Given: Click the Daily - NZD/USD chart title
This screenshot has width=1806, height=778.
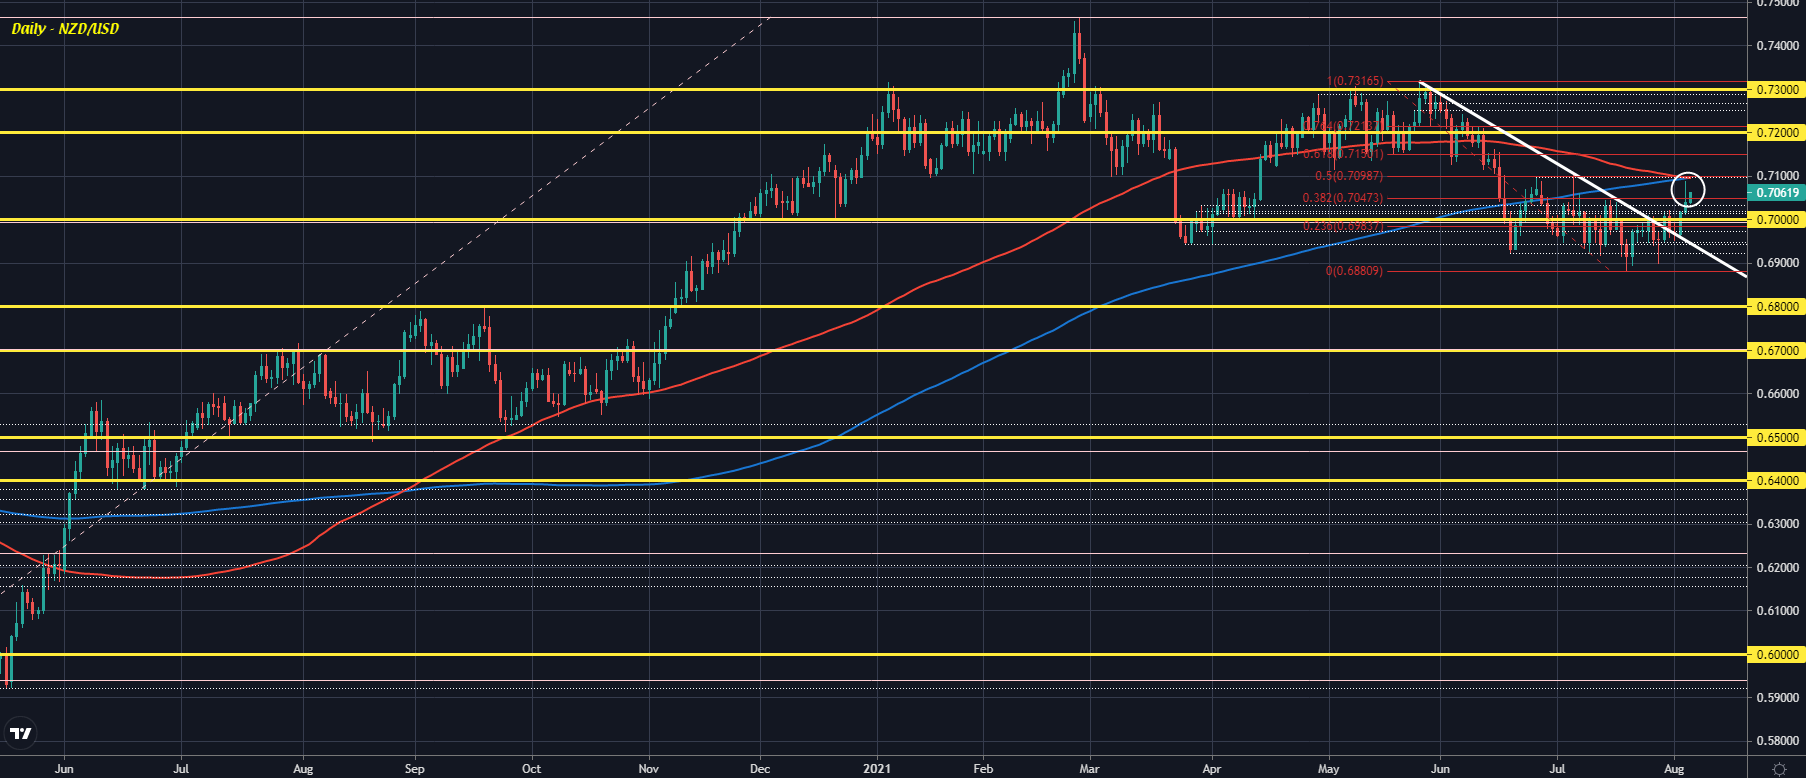Looking at the screenshot, I should point(65,29).
